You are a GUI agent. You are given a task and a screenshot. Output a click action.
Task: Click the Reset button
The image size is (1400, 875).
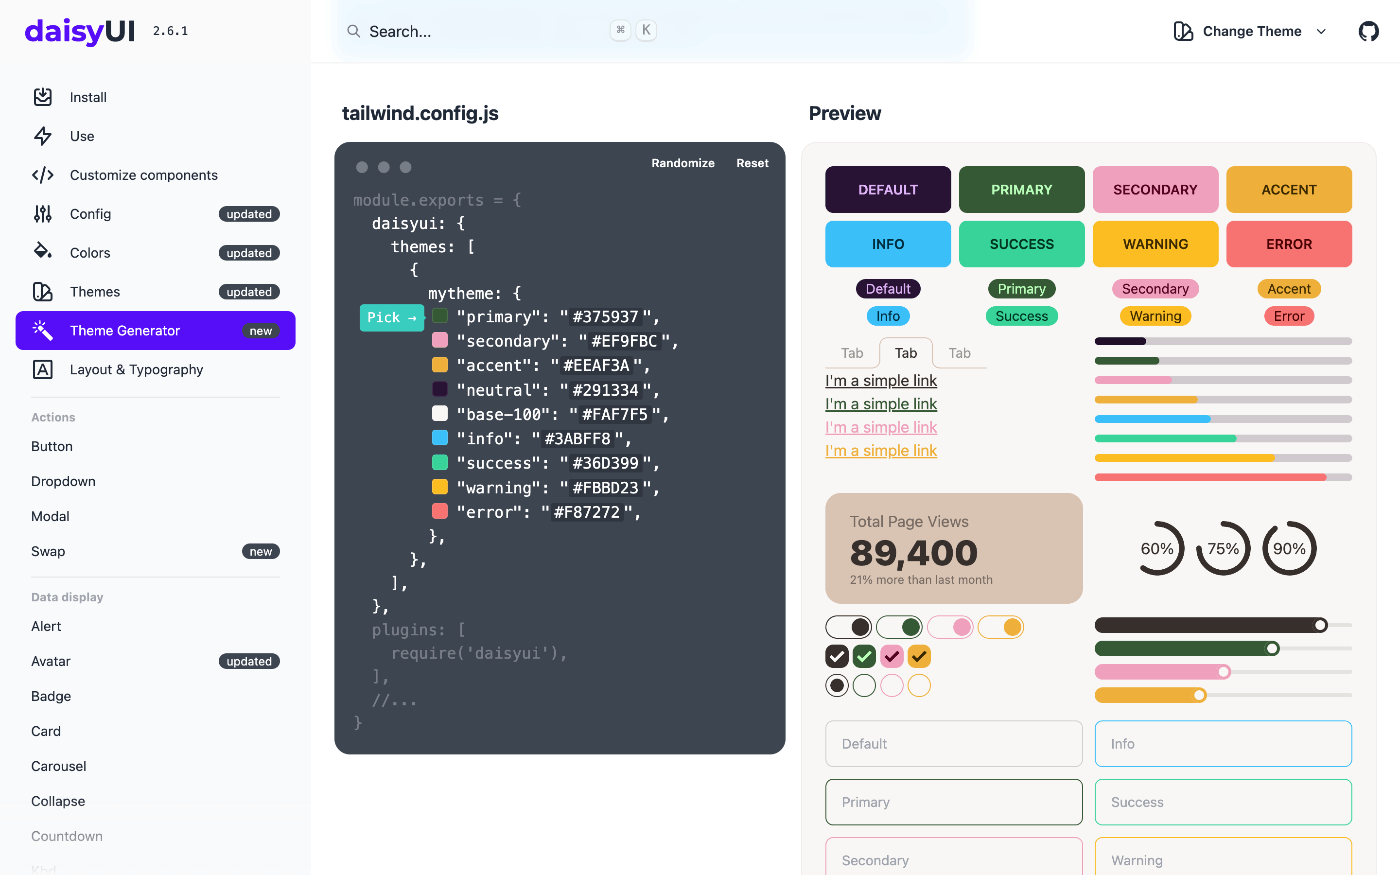click(x=753, y=163)
